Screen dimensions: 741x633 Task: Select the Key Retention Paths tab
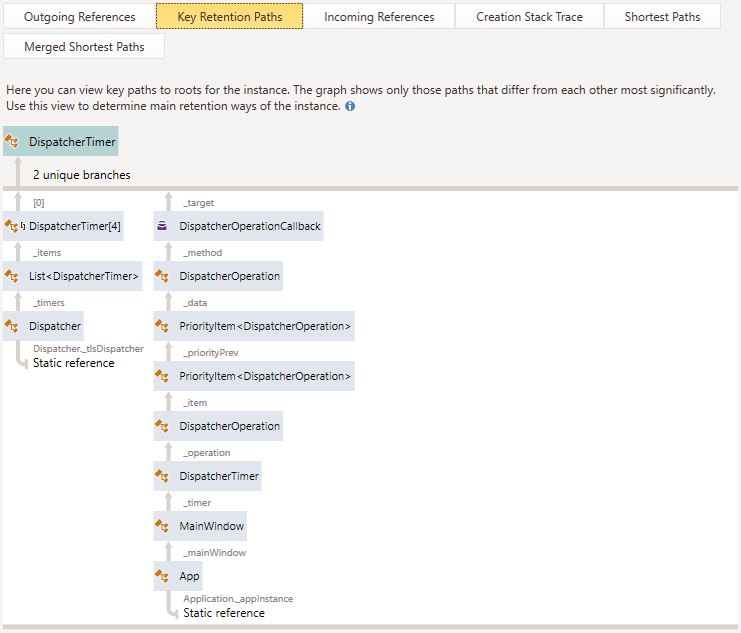tap(229, 17)
